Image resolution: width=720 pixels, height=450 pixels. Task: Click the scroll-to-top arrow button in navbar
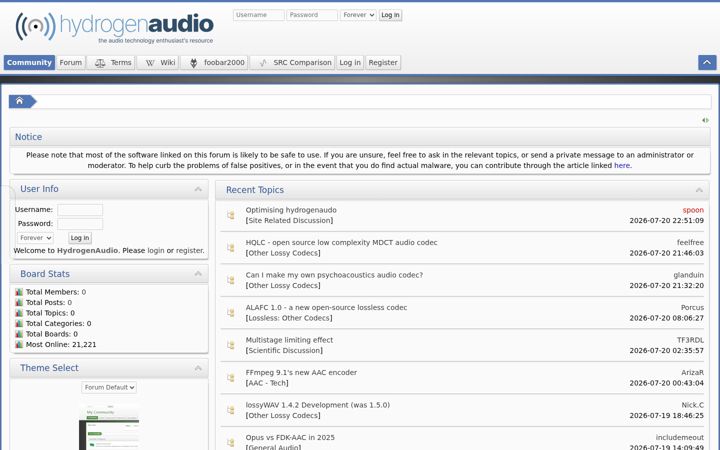point(707,62)
